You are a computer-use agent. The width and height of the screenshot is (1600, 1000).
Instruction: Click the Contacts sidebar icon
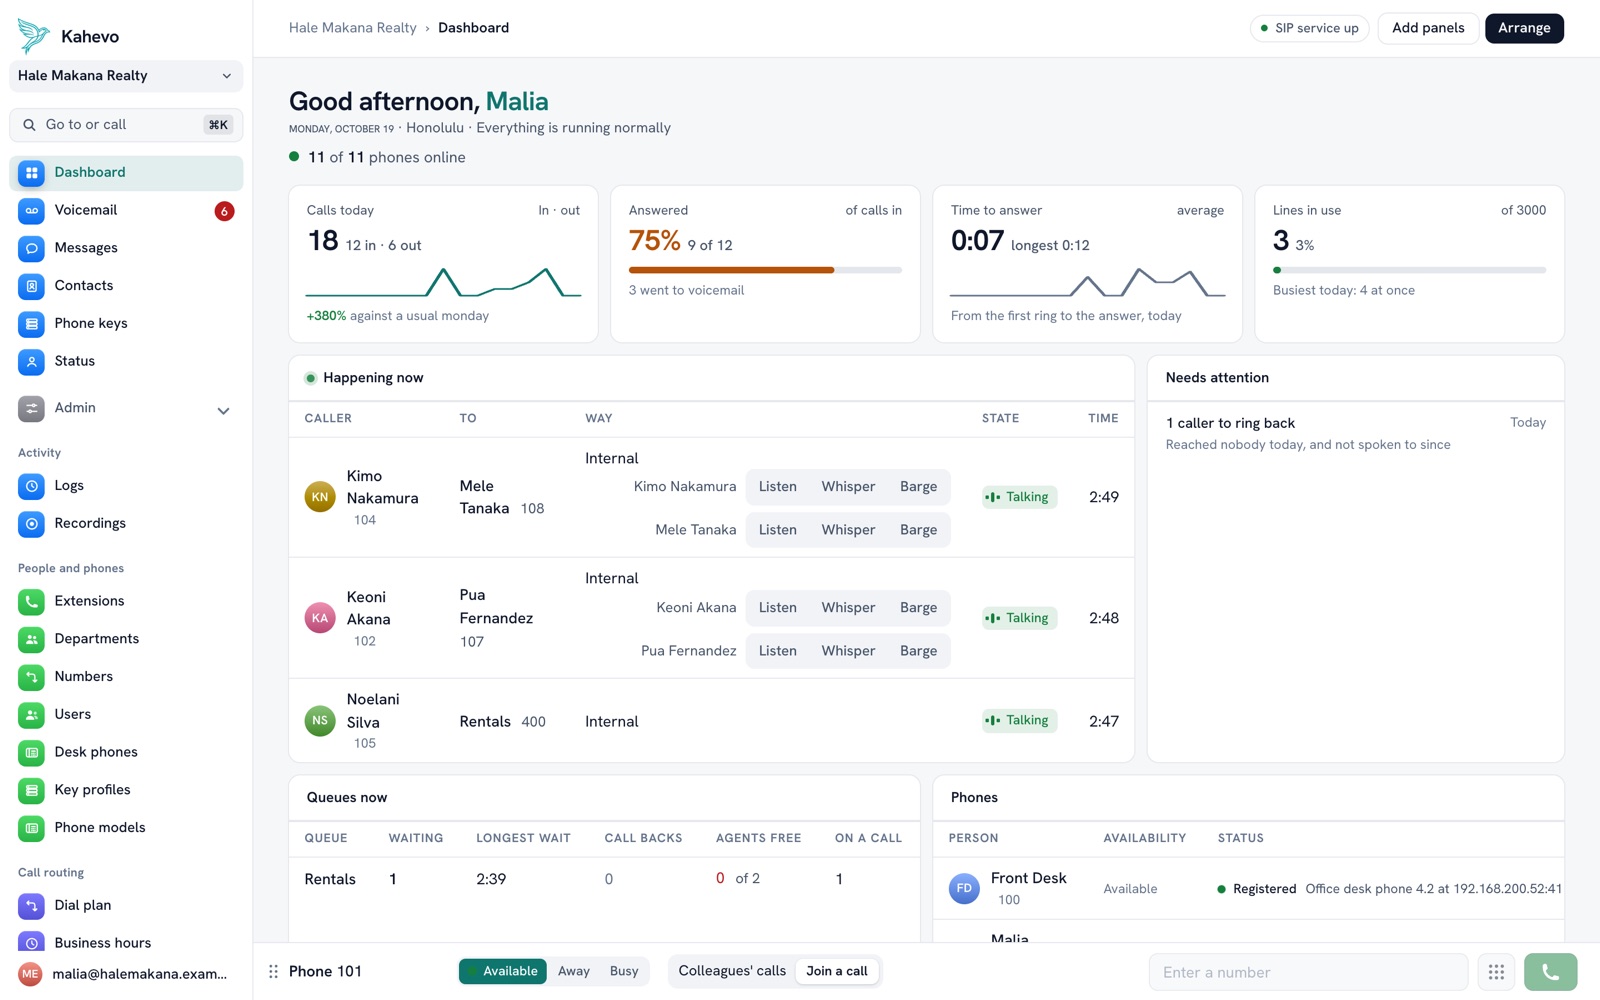coord(31,286)
